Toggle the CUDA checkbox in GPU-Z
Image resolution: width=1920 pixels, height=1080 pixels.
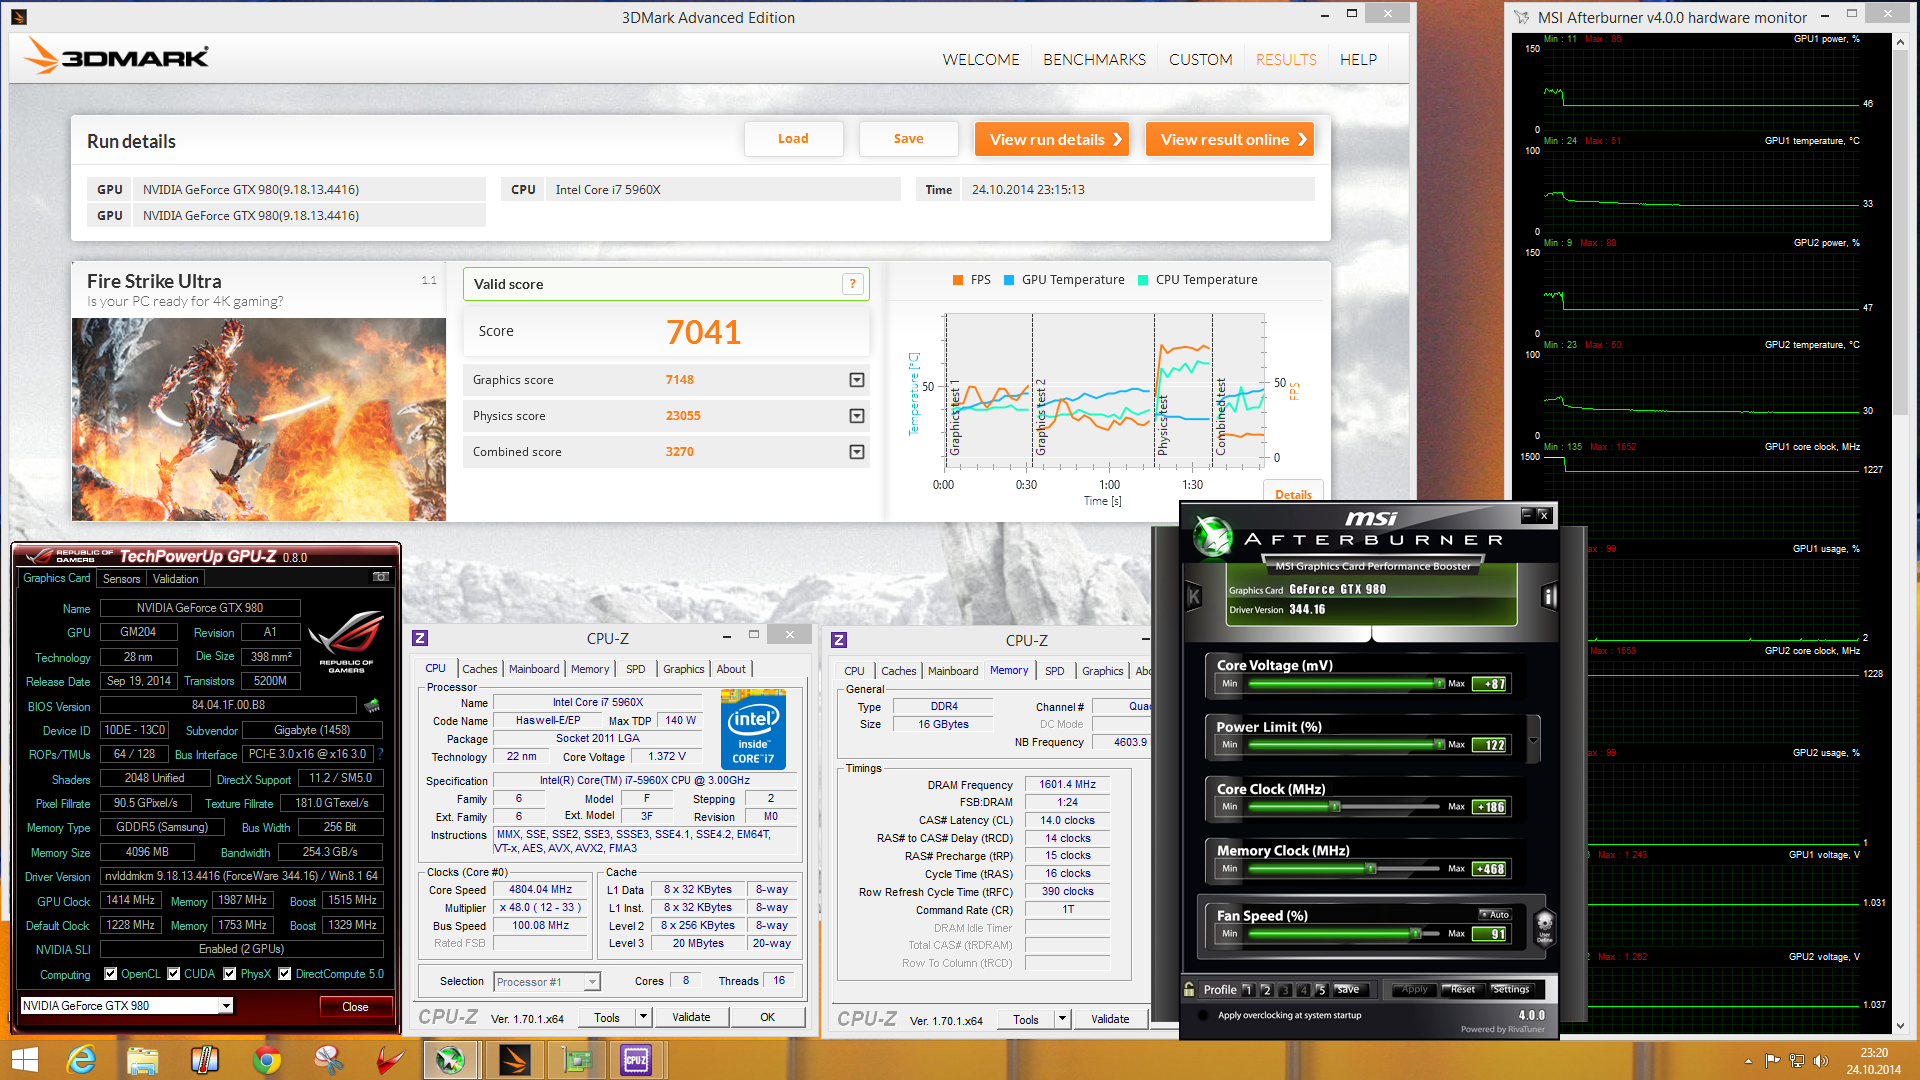tap(174, 974)
